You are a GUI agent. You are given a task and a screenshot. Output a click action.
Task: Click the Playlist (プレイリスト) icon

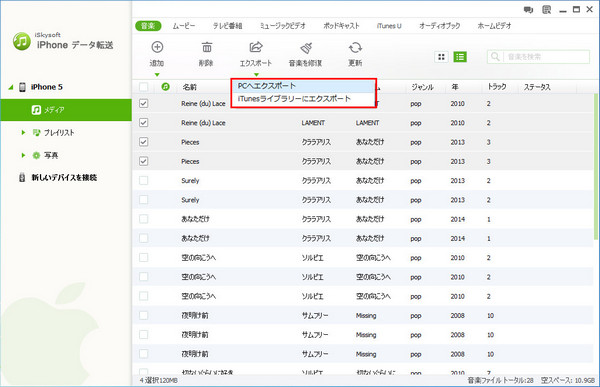(36, 132)
